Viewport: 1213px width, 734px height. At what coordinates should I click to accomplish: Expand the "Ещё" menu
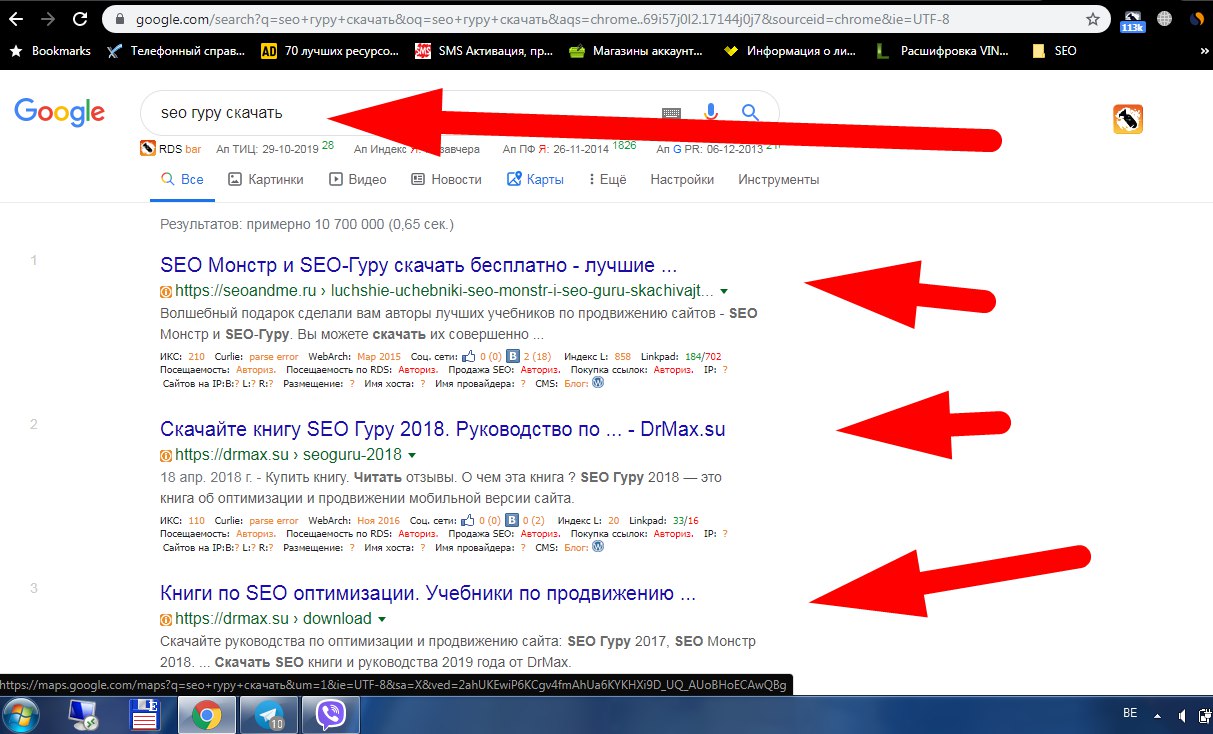(x=607, y=180)
